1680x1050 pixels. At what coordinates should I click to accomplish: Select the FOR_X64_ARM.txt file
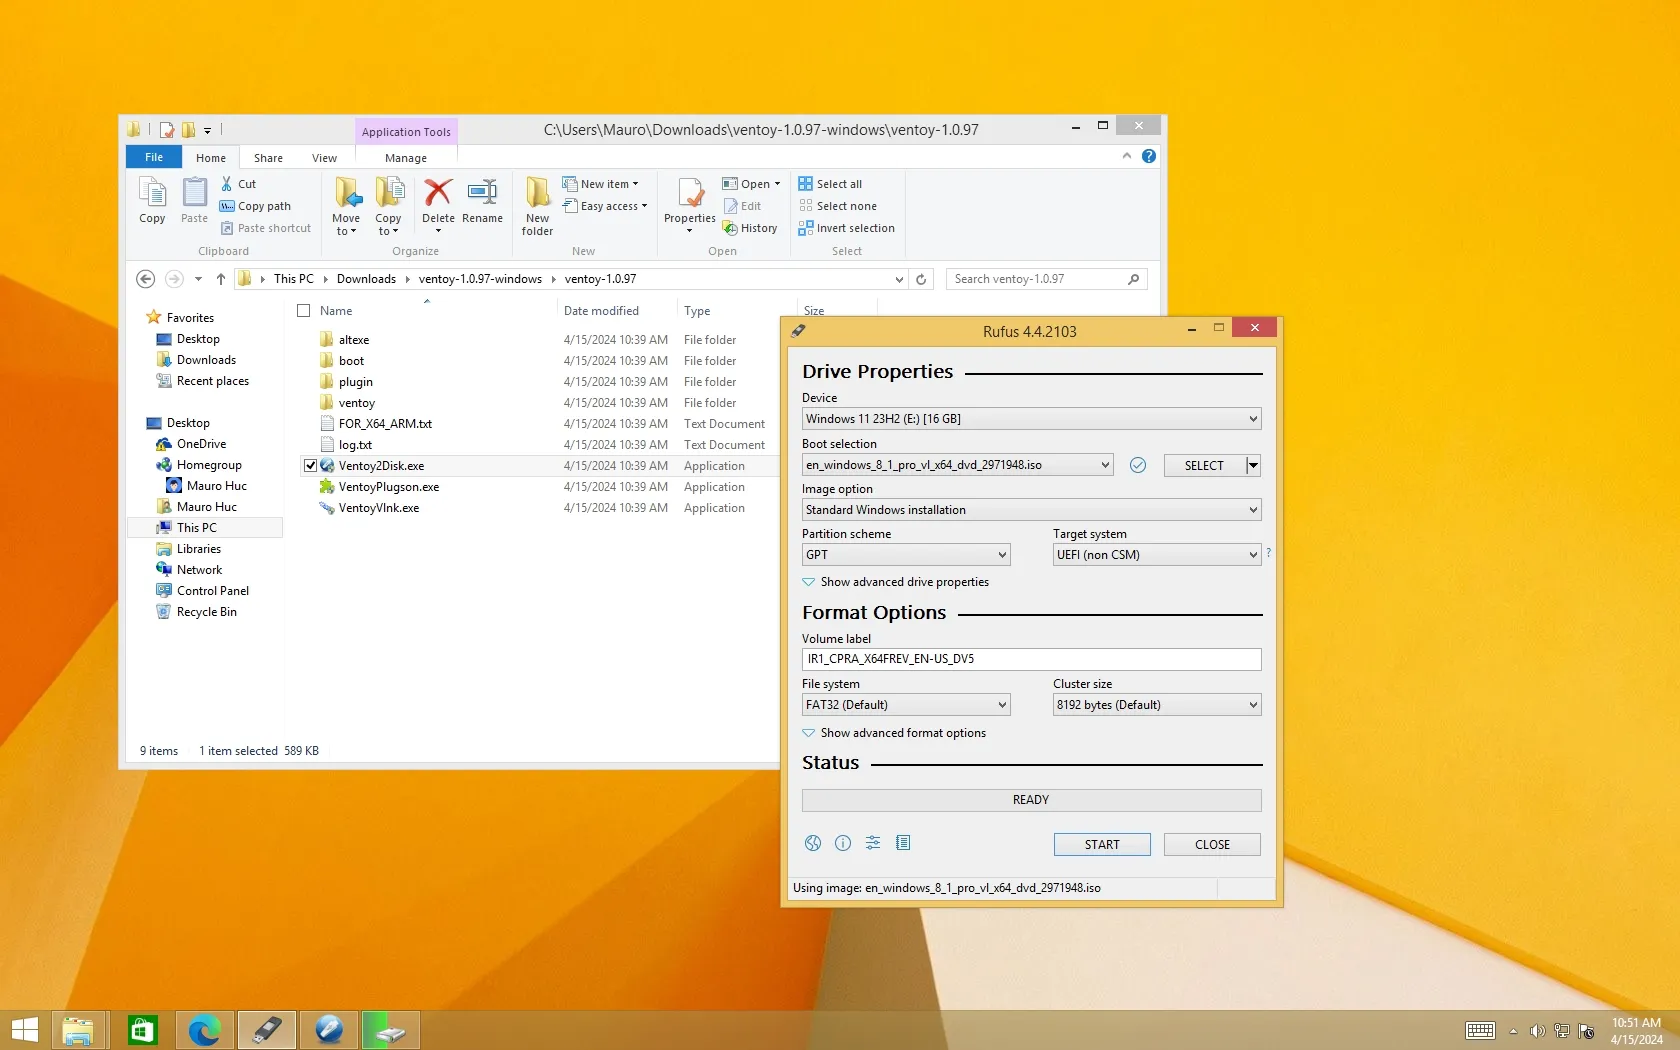click(x=385, y=424)
